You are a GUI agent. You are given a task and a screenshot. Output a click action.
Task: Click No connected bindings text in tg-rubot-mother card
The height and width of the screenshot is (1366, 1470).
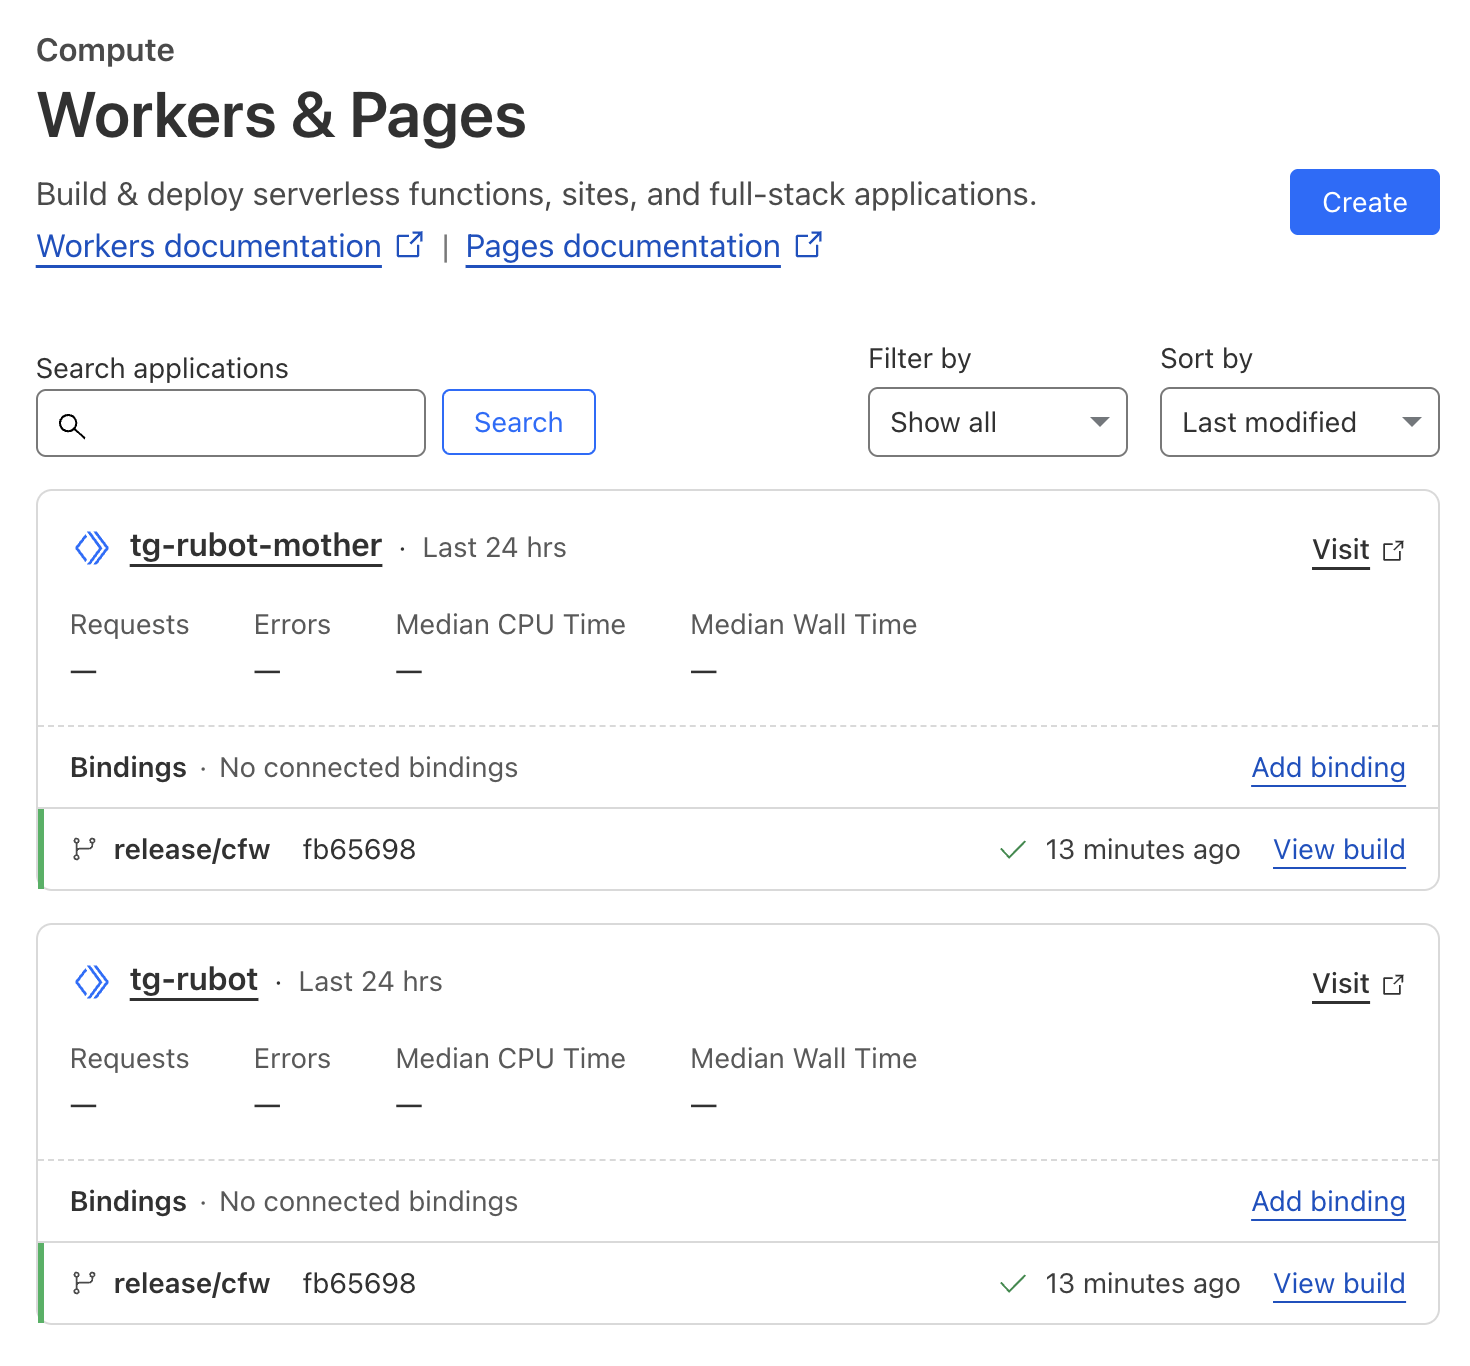click(369, 768)
